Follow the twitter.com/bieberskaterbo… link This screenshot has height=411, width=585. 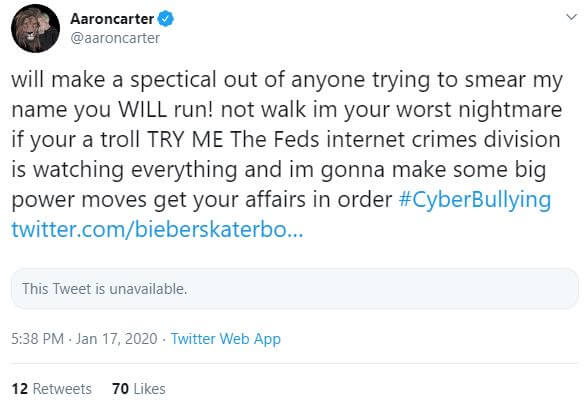pyautogui.click(x=157, y=229)
